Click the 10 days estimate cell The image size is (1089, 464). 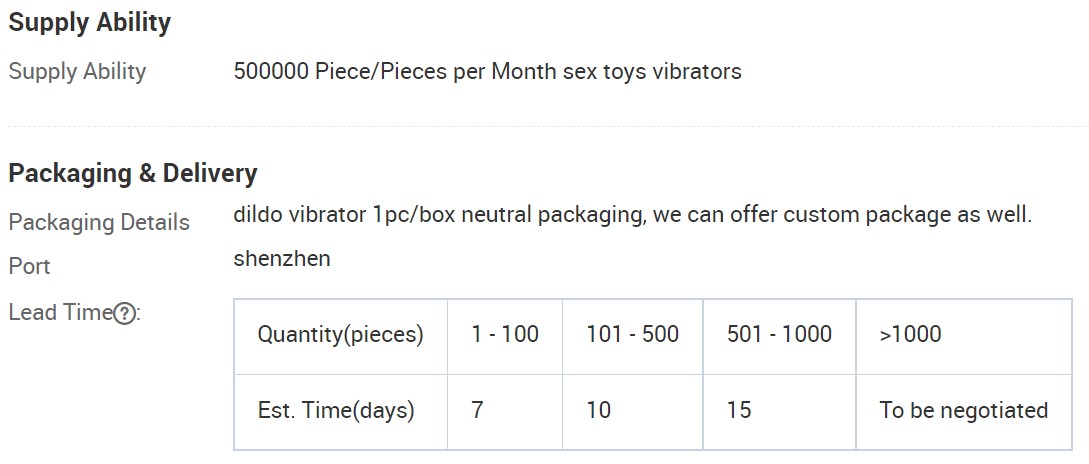coord(633,412)
